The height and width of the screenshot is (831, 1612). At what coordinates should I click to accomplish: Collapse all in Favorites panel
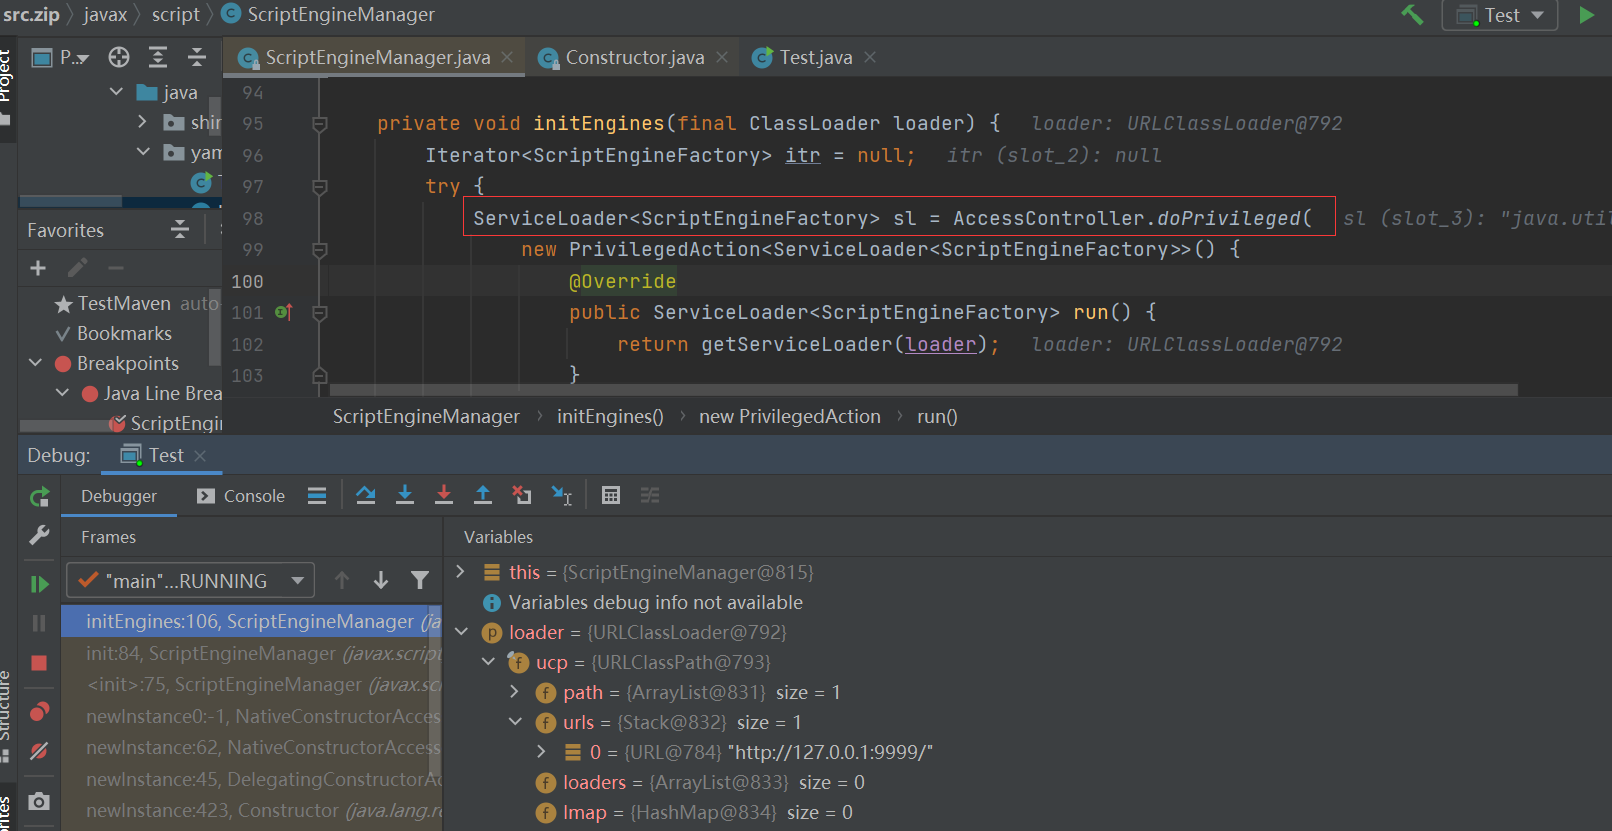pos(180,230)
